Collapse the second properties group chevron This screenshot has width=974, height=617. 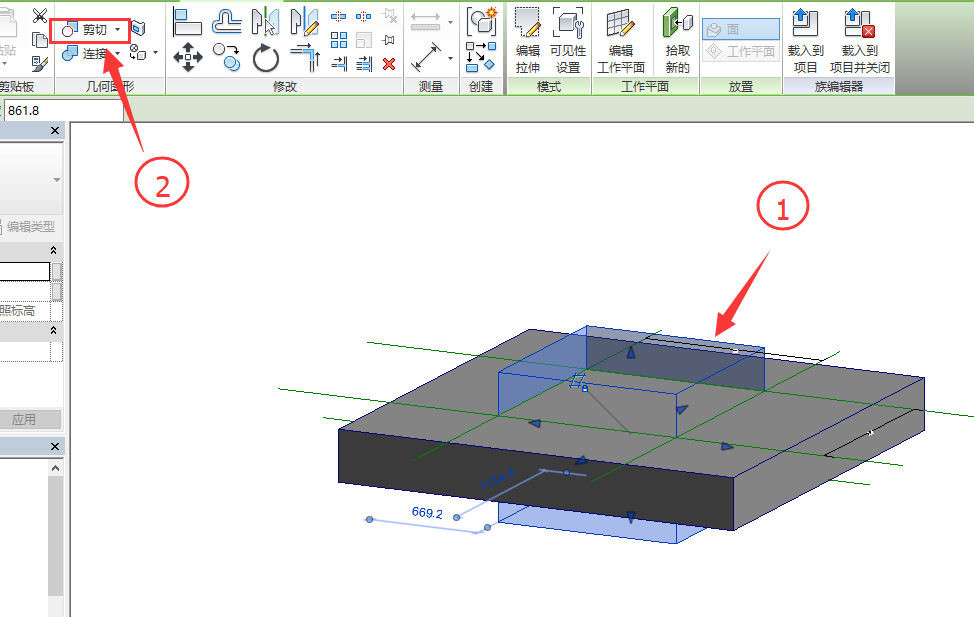(53, 330)
